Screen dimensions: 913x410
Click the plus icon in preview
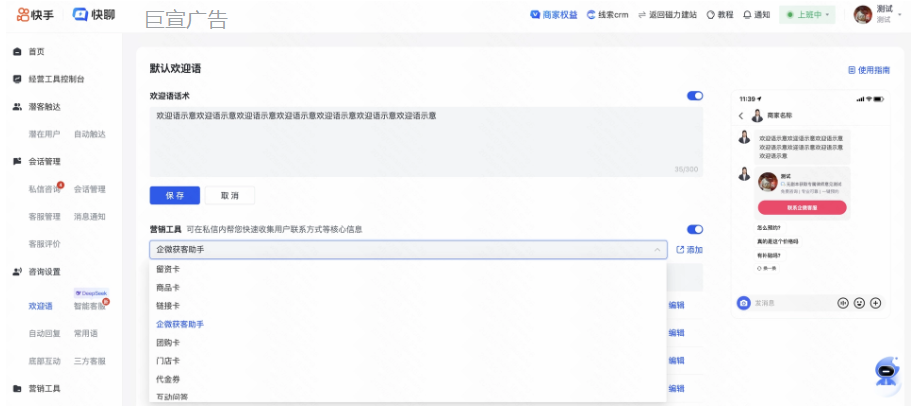pyautogui.click(x=876, y=303)
